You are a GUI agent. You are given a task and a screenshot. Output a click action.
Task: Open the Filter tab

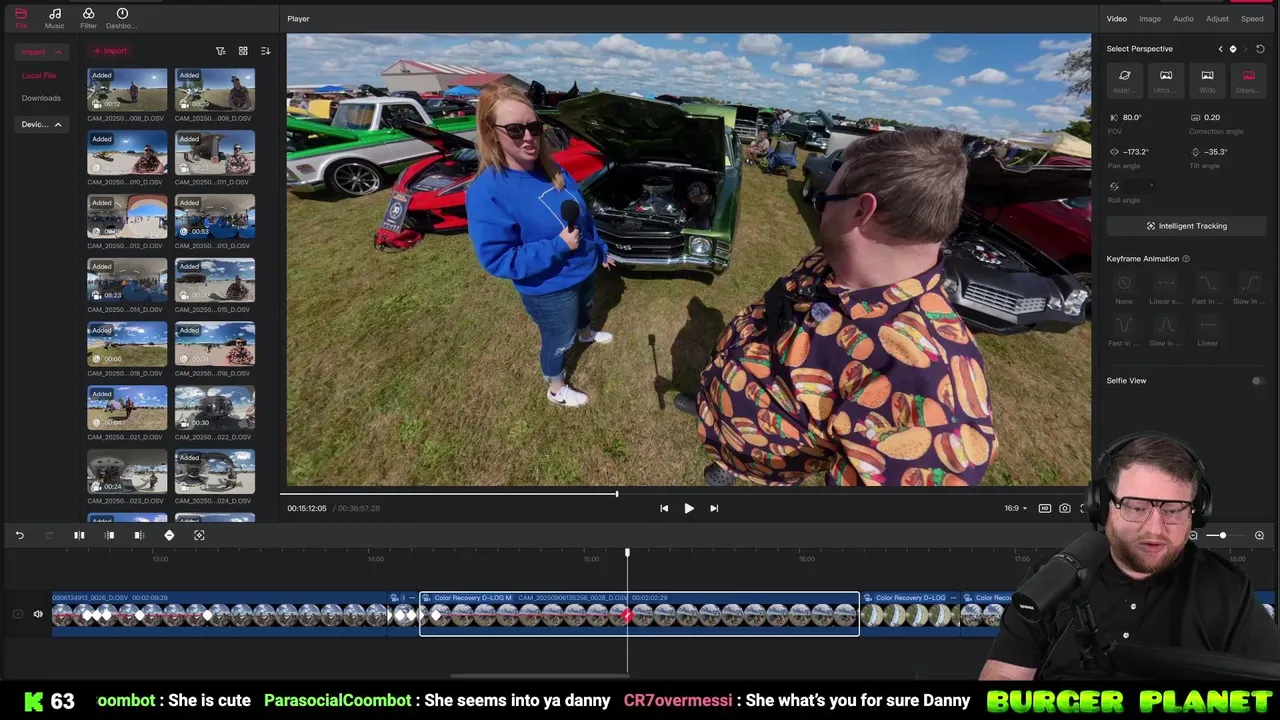click(88, 17)
